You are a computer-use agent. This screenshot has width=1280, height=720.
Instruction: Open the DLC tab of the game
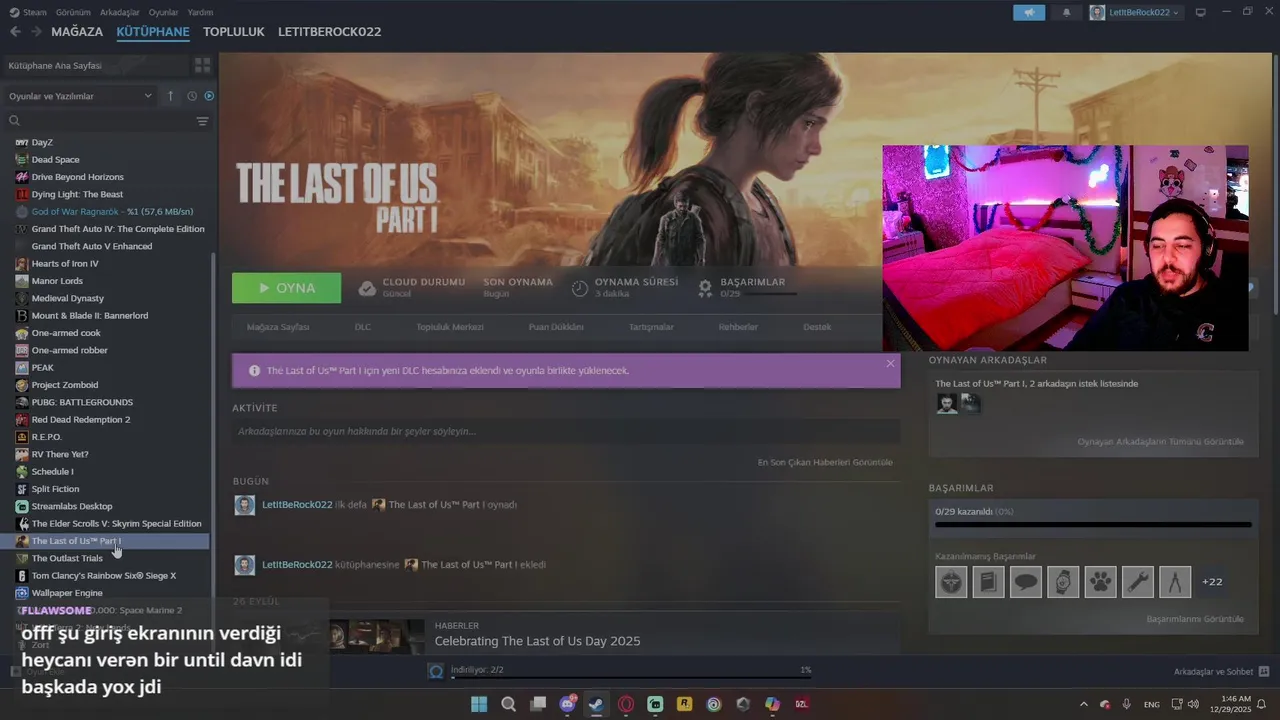362,327
